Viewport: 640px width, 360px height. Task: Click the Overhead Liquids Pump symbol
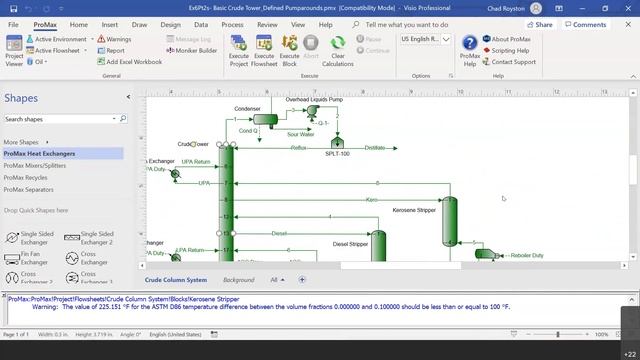[x=313, y=111]
